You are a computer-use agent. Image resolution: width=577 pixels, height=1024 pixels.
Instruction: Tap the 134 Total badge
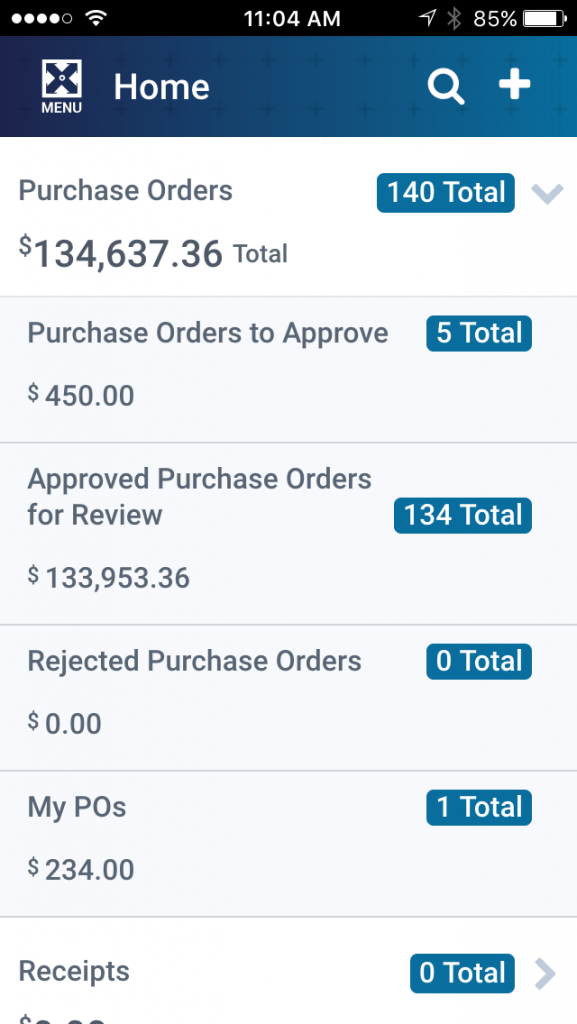[x=463, y=515]
